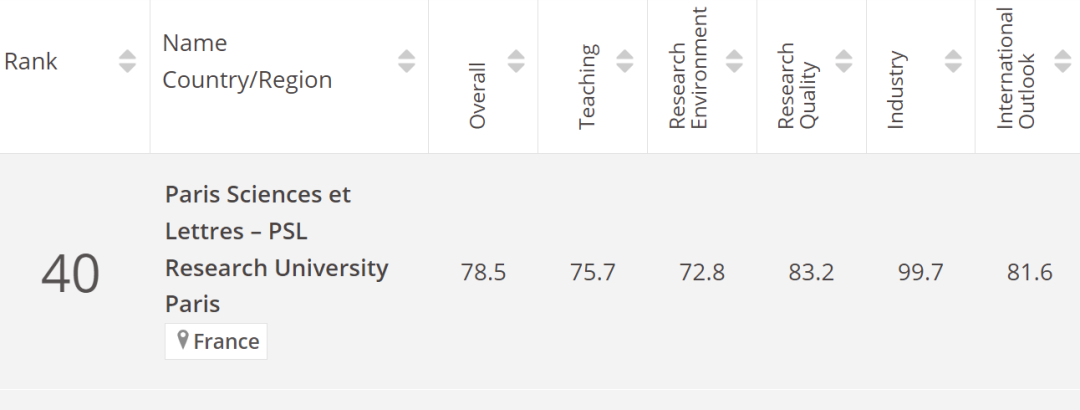Select the Name Country/Region header label
Screen dimensions: 1080x410
(247, 61)
